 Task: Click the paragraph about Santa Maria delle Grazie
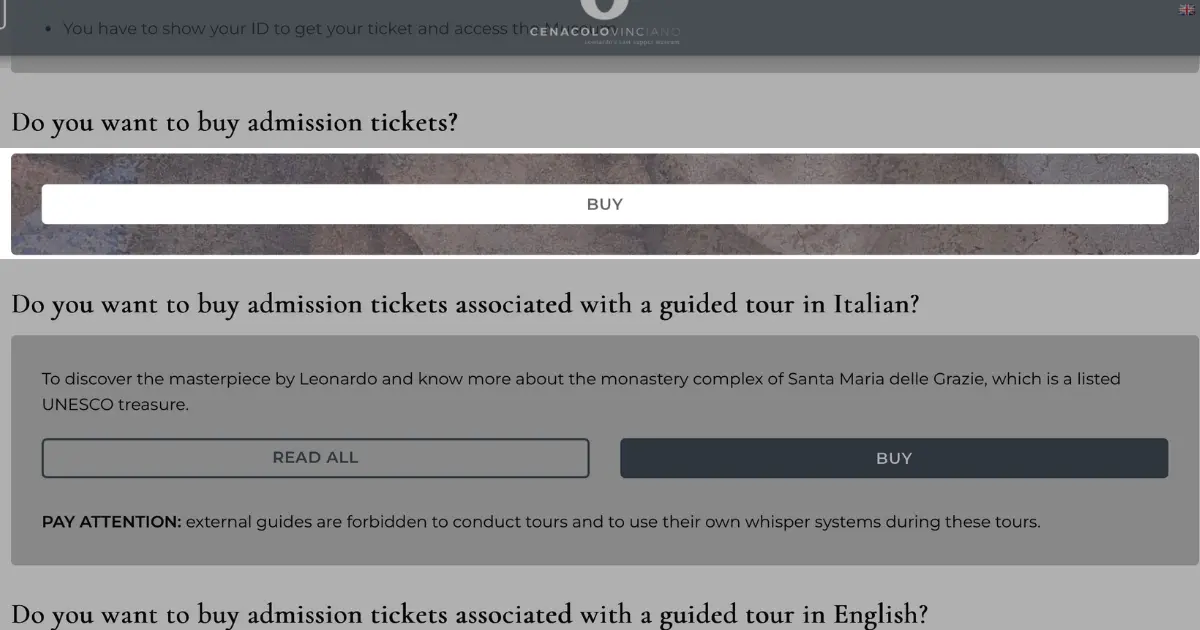point(581,391)
